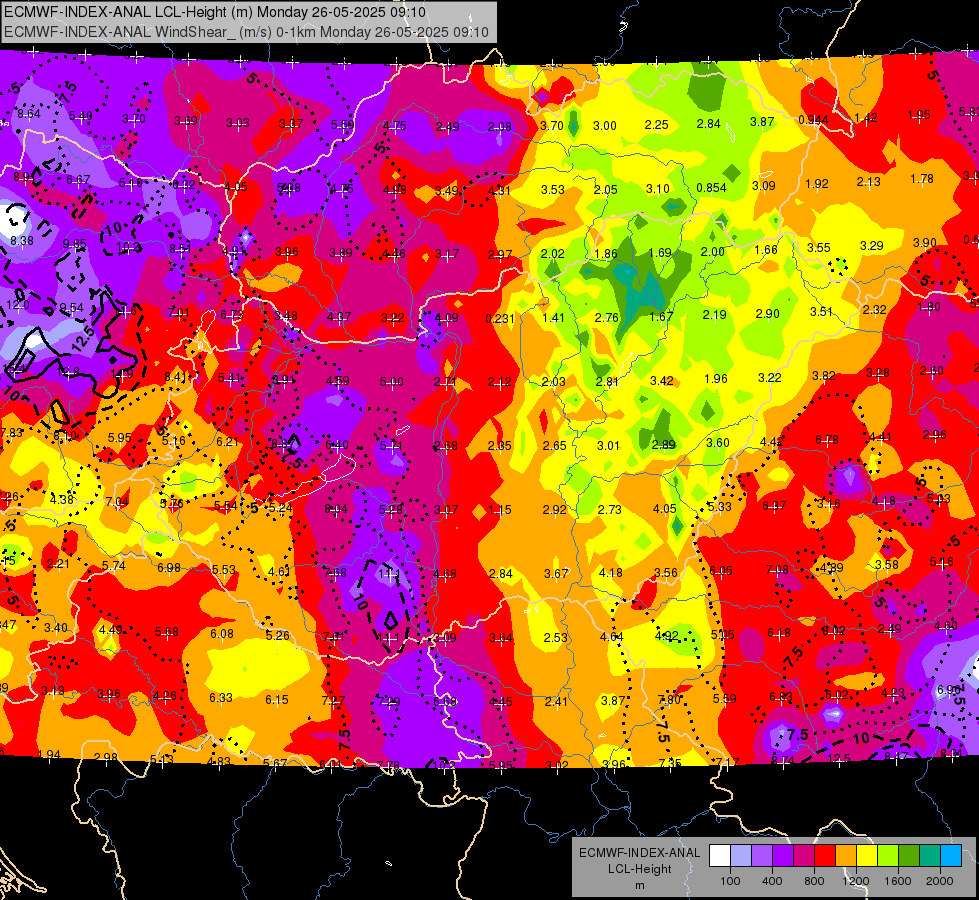
Task: Click the 4.64 value on the map
Action: [611, 636]
